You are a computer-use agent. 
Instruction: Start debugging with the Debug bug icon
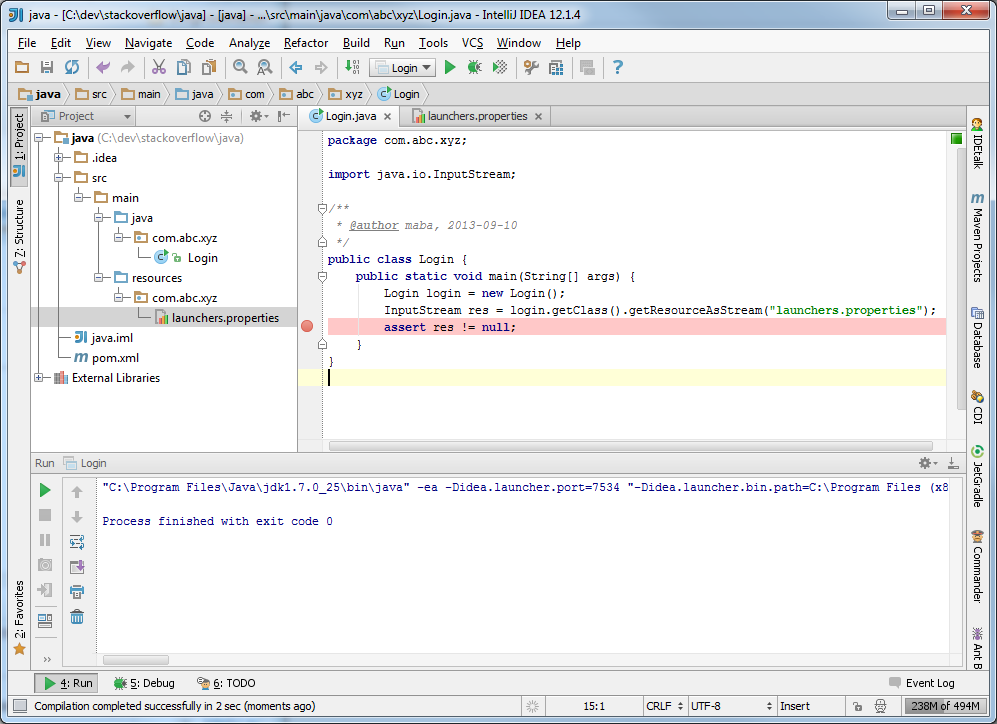[x=474, y=67]
